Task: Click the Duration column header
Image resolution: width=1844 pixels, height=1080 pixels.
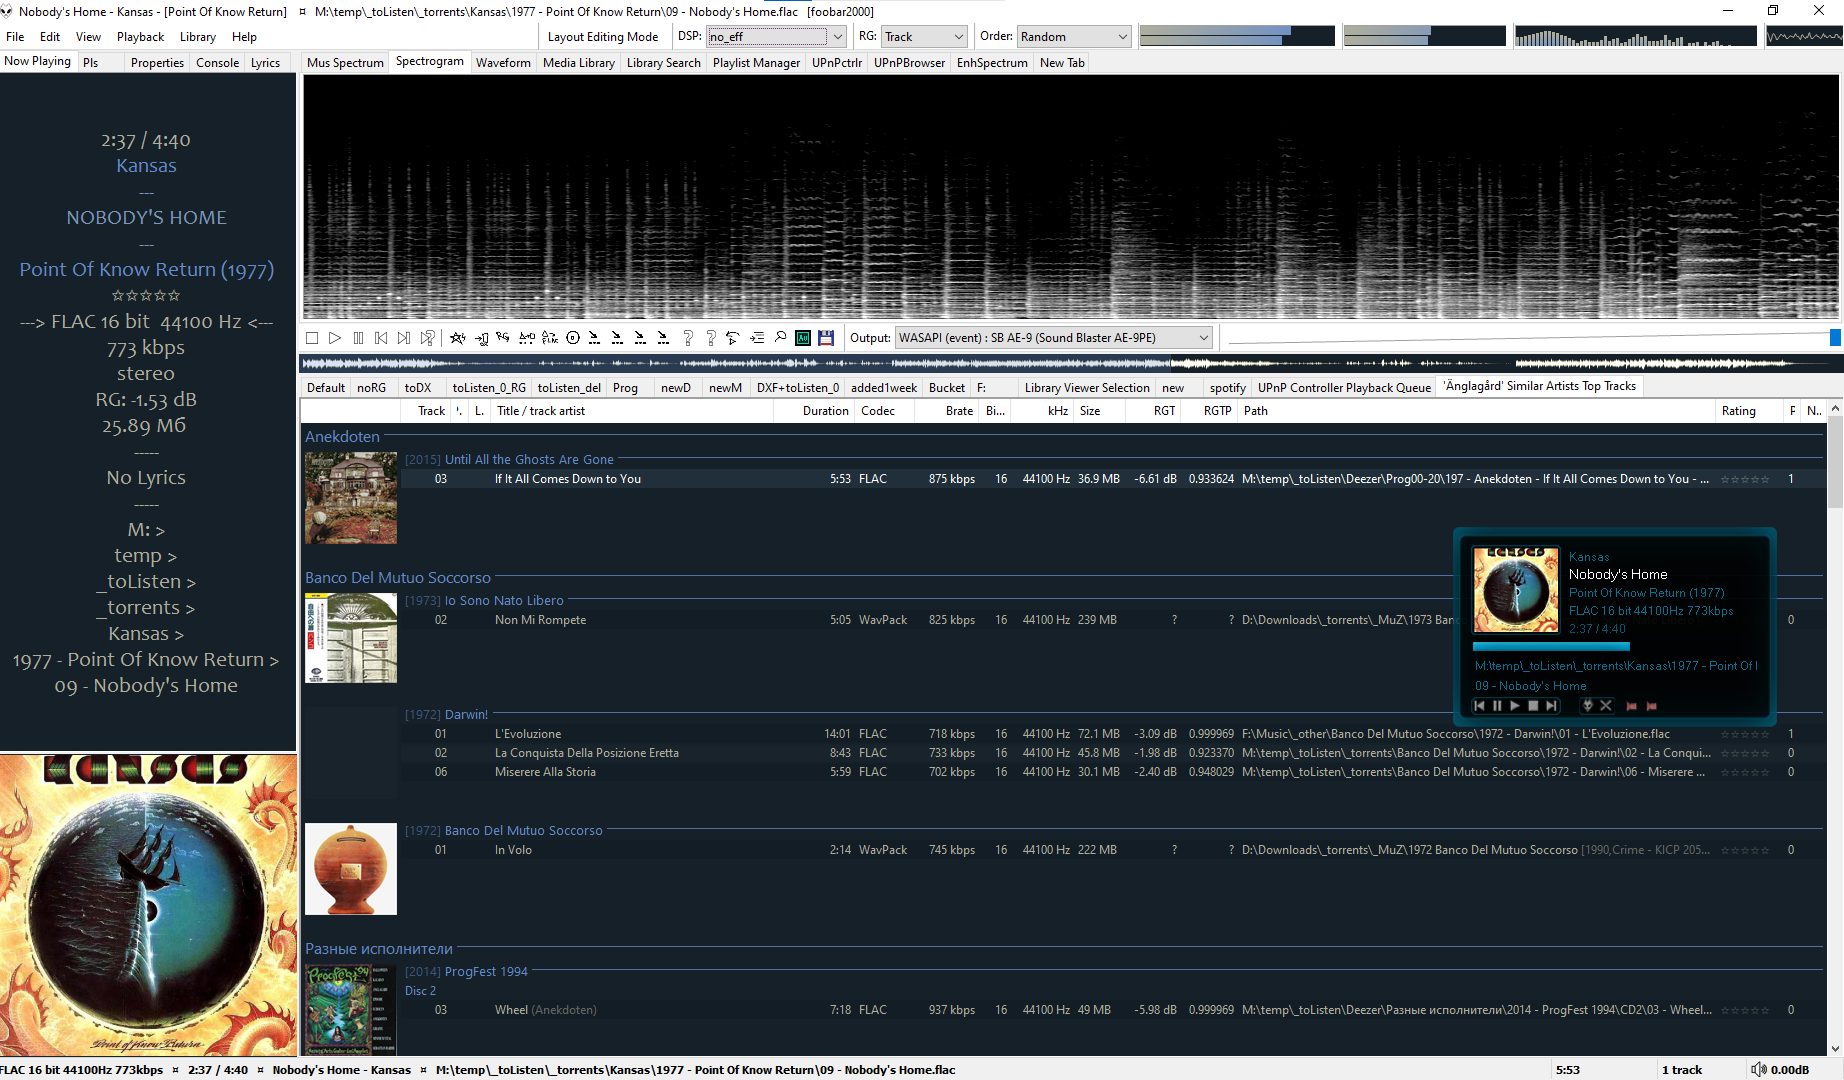Action: (x=825, y=411)
